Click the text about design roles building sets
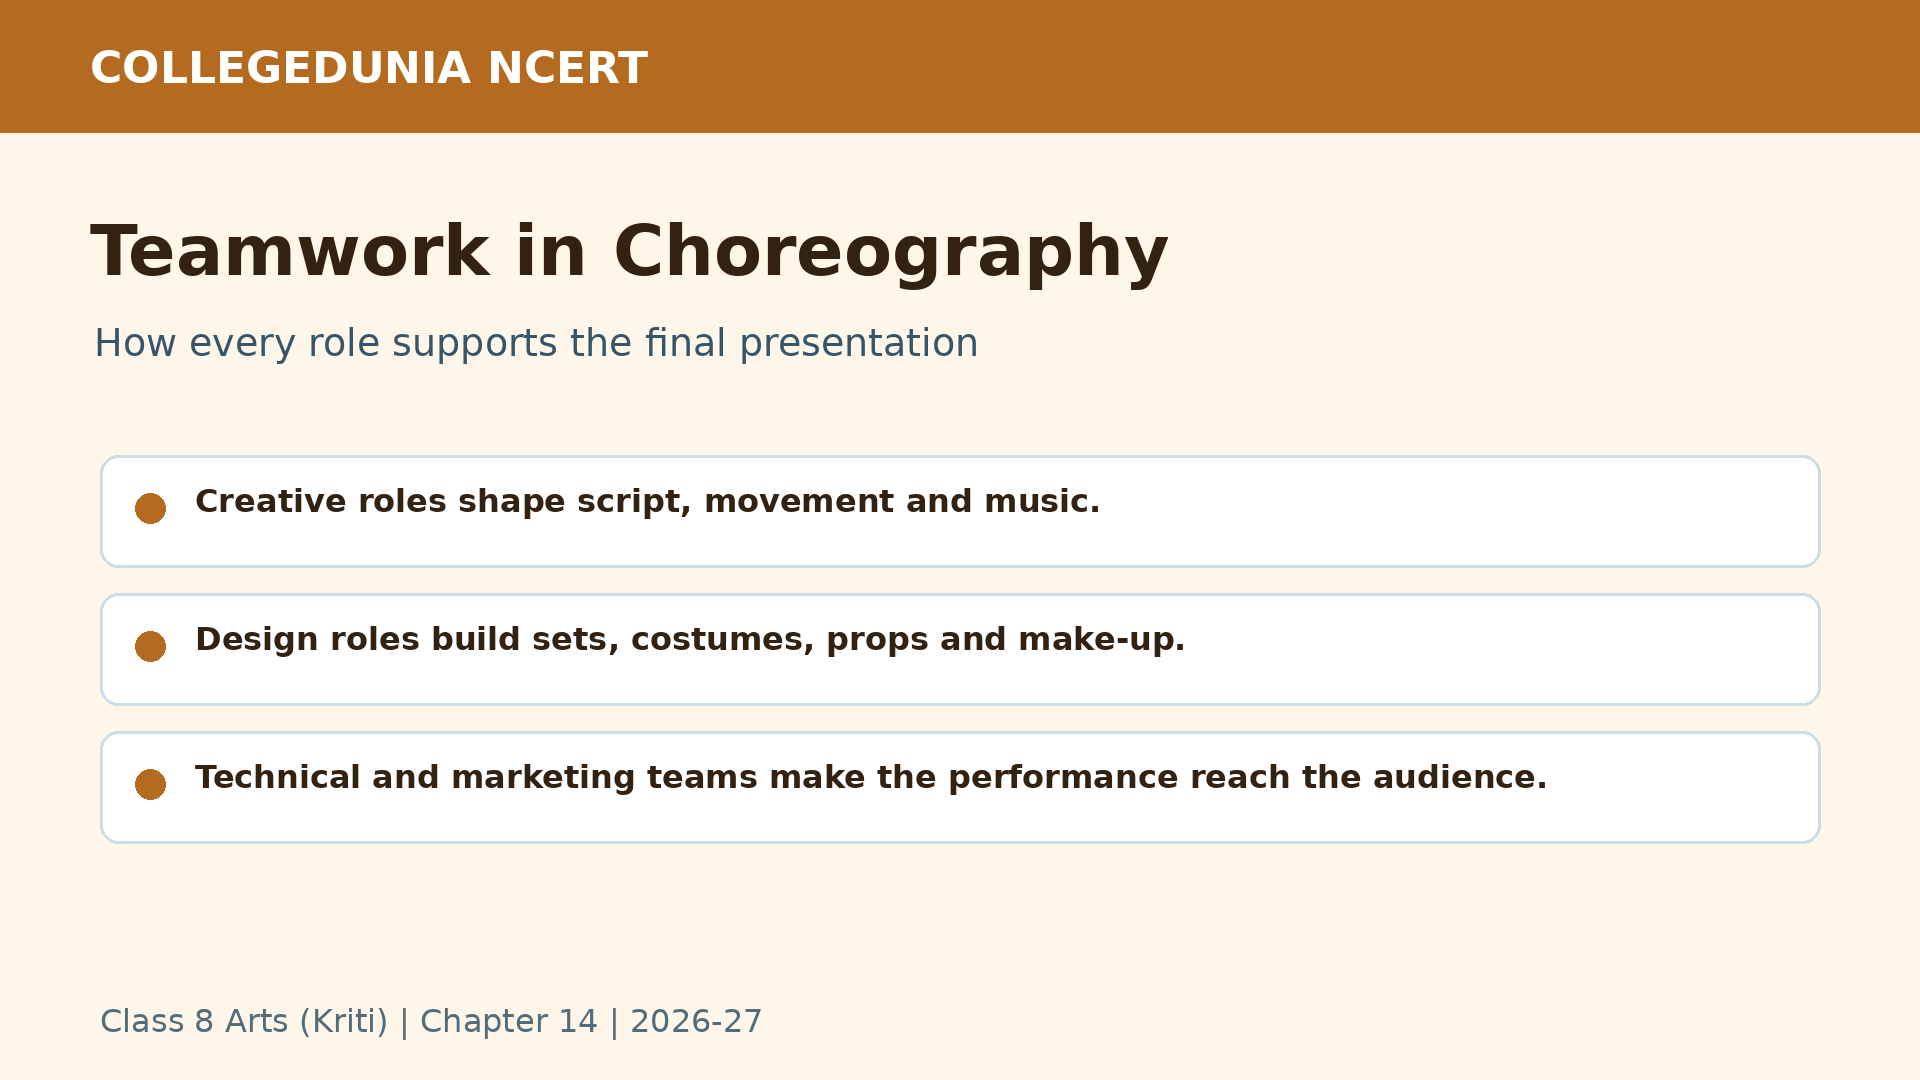Image resolution: width=1920 pixels, height=1080 pixels. (690, 639)
